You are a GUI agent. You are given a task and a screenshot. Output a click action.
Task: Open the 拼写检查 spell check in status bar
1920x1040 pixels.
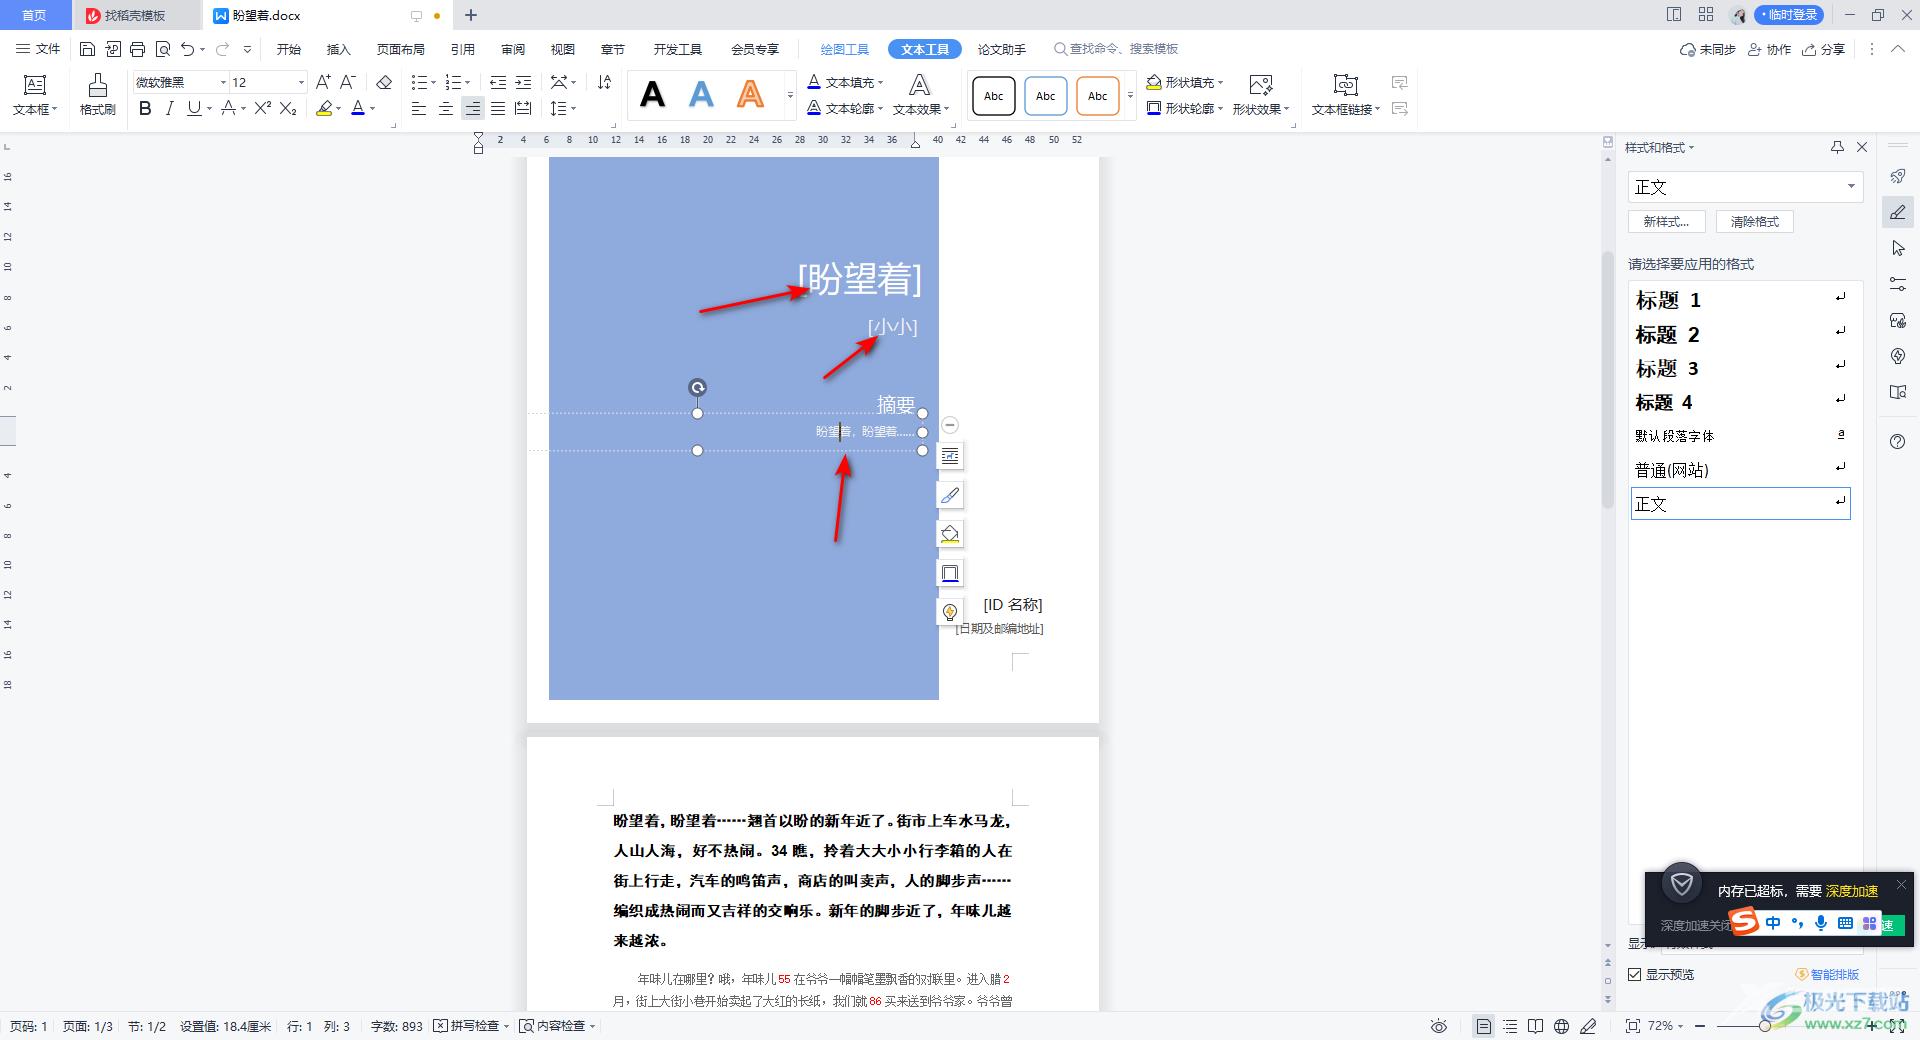[x=472, y=1026]
